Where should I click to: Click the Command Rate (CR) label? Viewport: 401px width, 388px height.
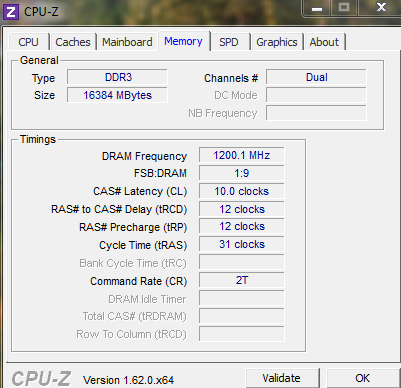pos(138,281)
